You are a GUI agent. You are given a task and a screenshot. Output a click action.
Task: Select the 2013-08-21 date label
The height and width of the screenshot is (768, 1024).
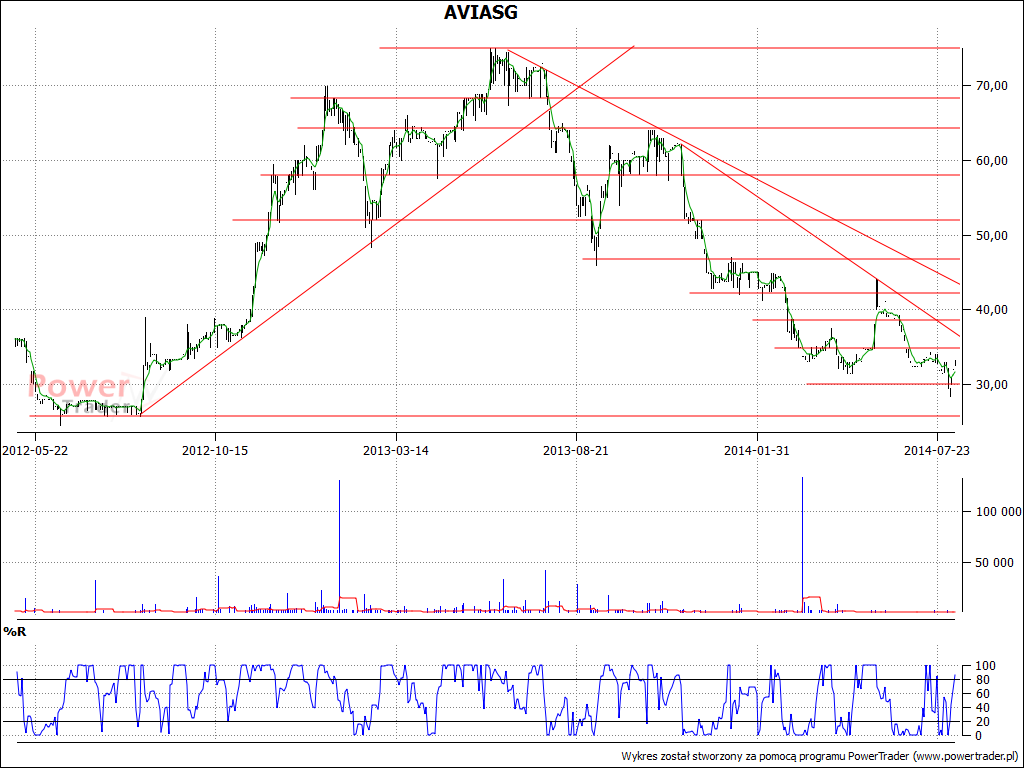tap(576, 450)
